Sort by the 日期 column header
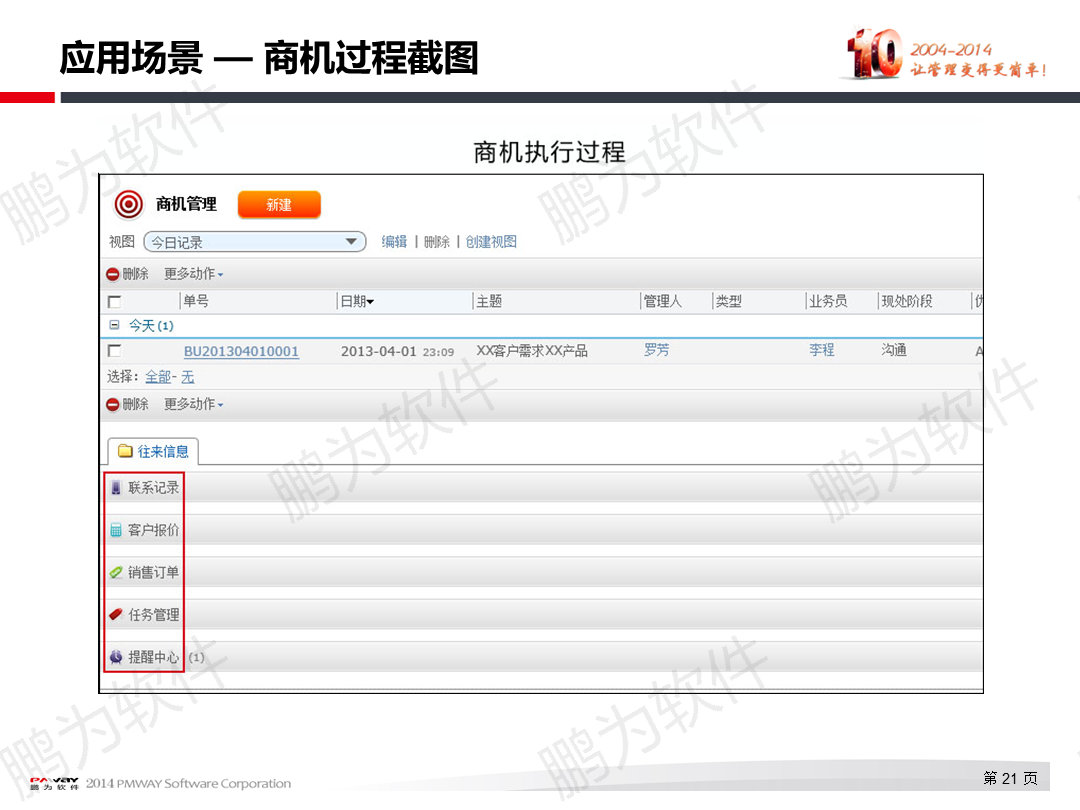 357,301
